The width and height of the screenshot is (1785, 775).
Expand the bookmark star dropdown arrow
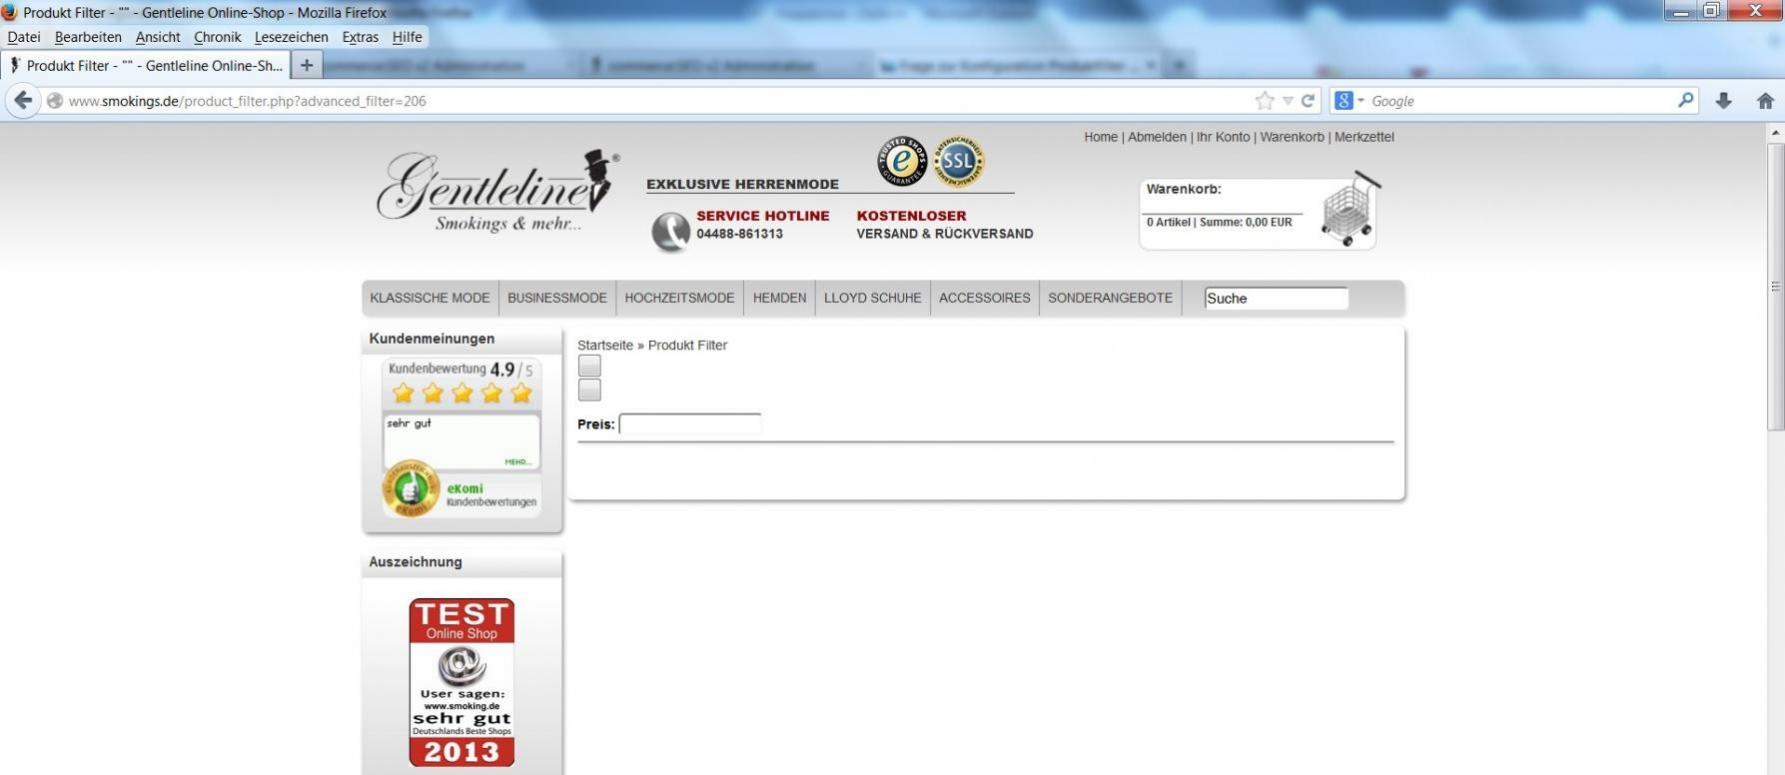point(1288,101)
